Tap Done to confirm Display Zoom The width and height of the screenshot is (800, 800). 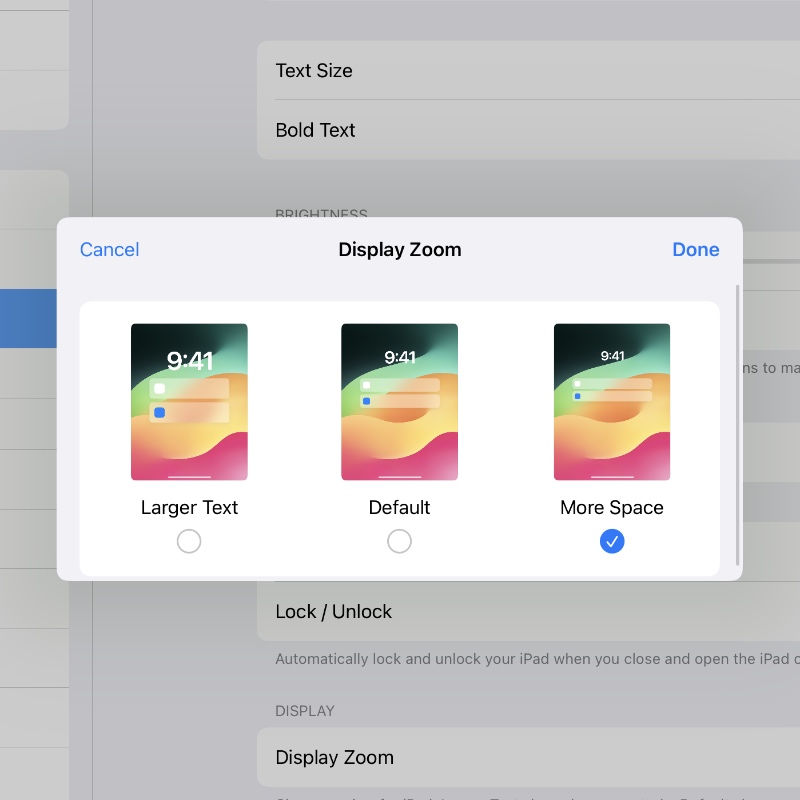pyautogui.click(x=695, y=250)
